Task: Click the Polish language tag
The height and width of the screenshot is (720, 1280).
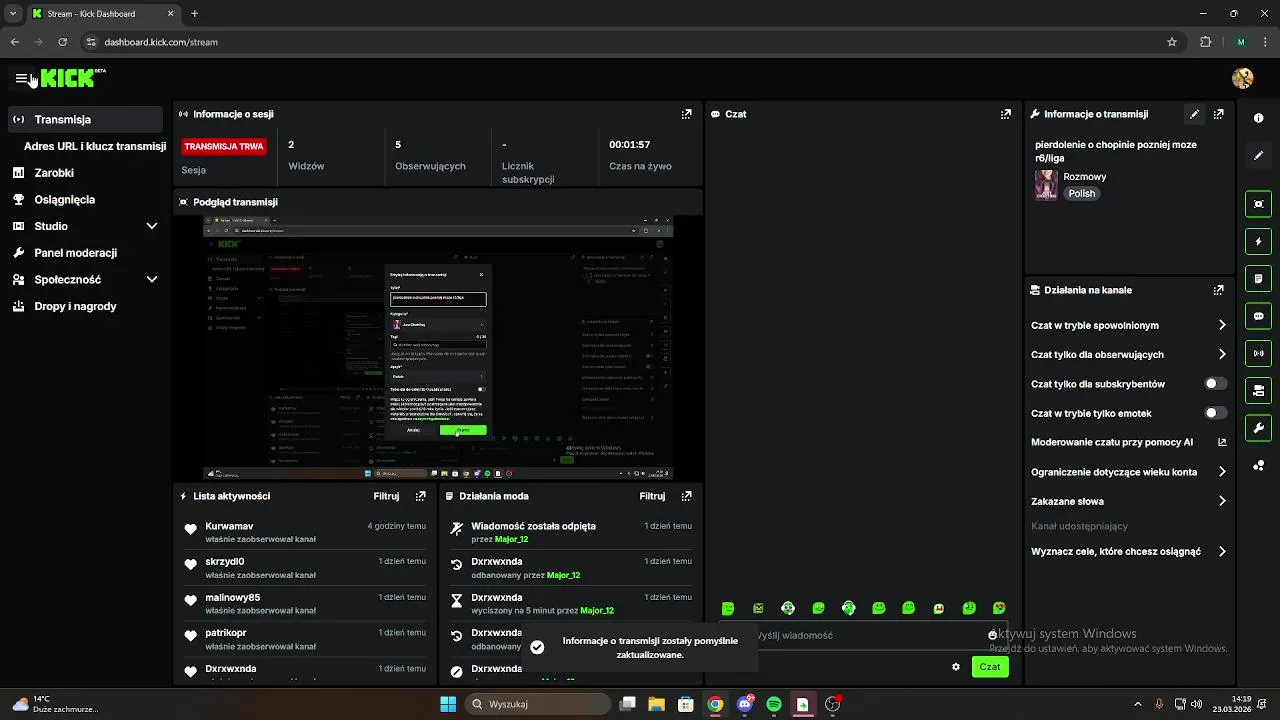Action: [x=1082, y=194]
